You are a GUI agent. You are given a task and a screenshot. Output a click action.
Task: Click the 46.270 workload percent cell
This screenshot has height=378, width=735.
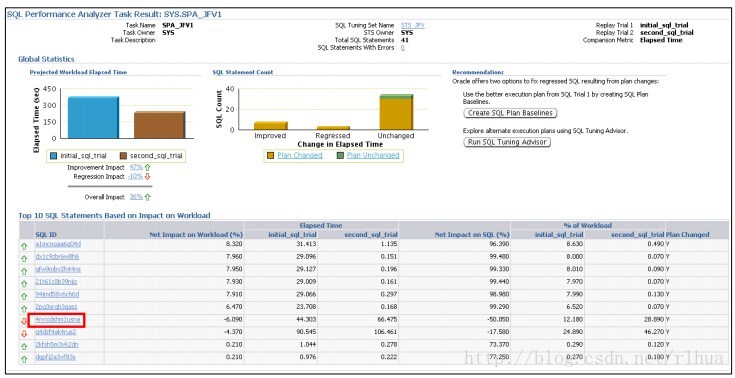(x=654, y=332)
